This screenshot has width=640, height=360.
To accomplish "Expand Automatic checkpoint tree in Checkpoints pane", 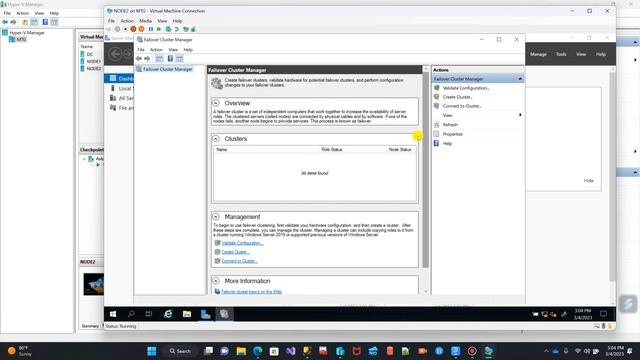I will pyautogui.click(x=84, y=159).
